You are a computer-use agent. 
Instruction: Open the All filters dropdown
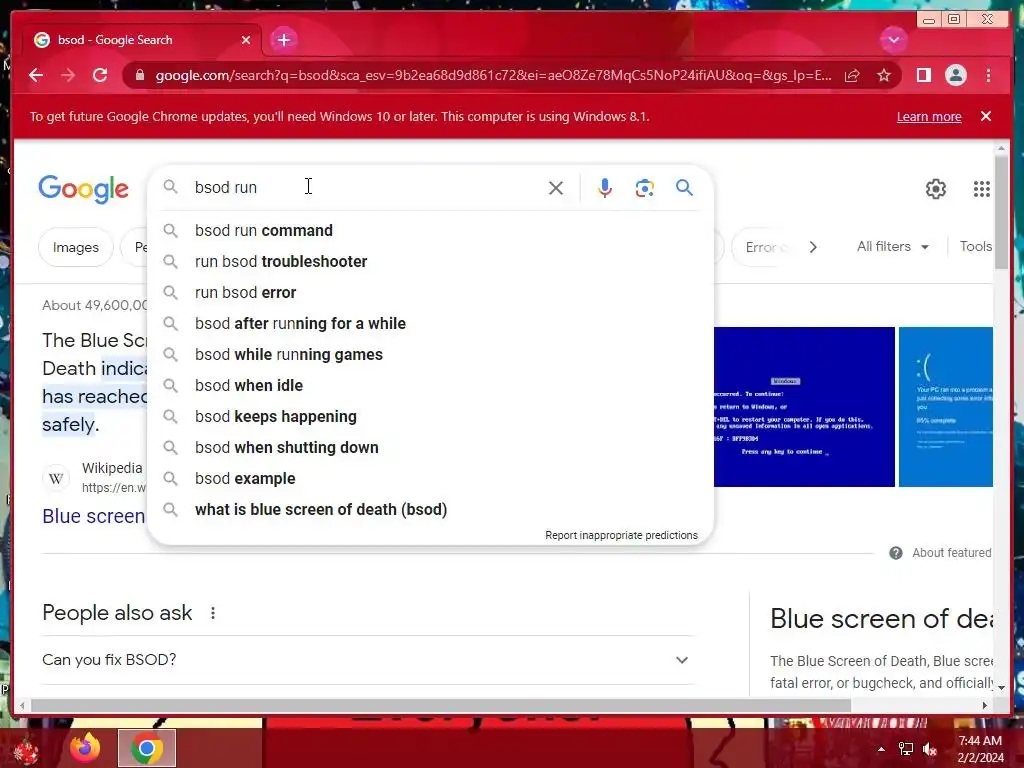(x=892, y=246)
